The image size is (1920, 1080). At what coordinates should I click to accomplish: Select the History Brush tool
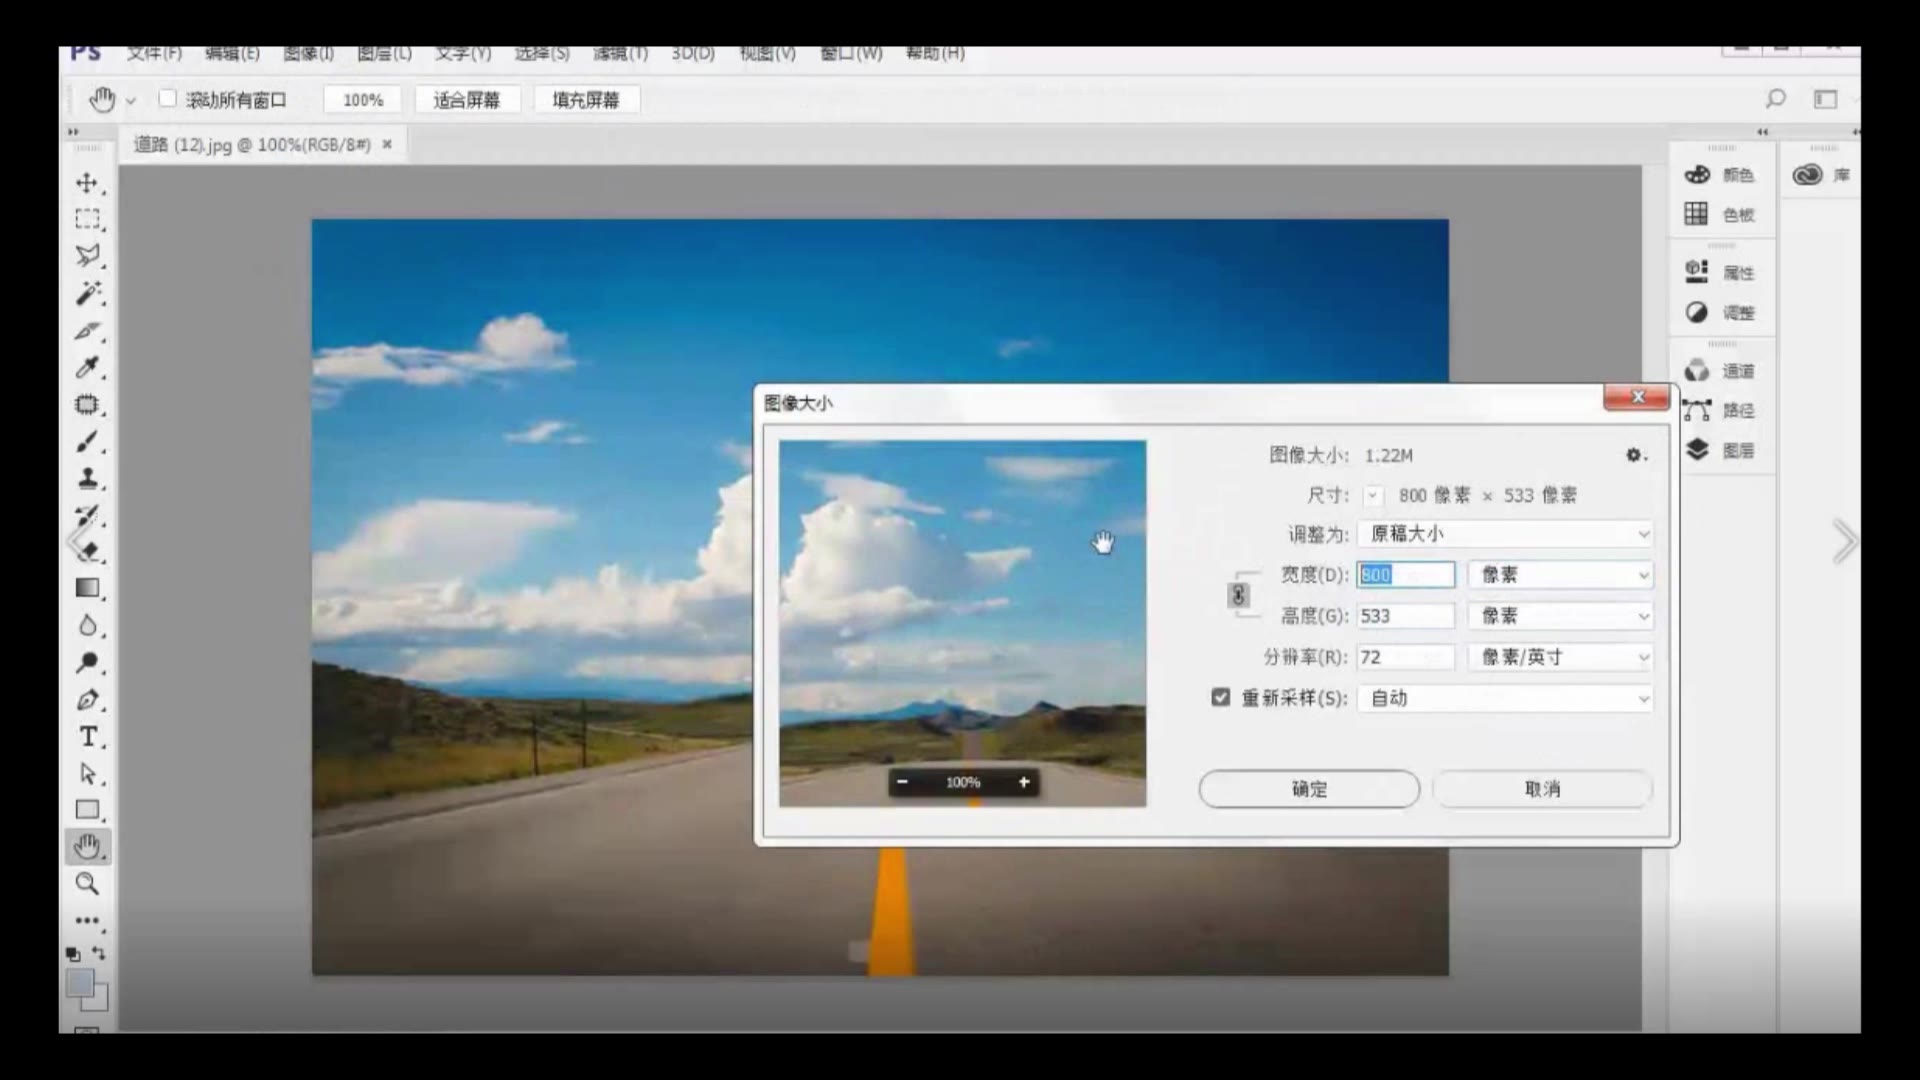tap(88, 515)
